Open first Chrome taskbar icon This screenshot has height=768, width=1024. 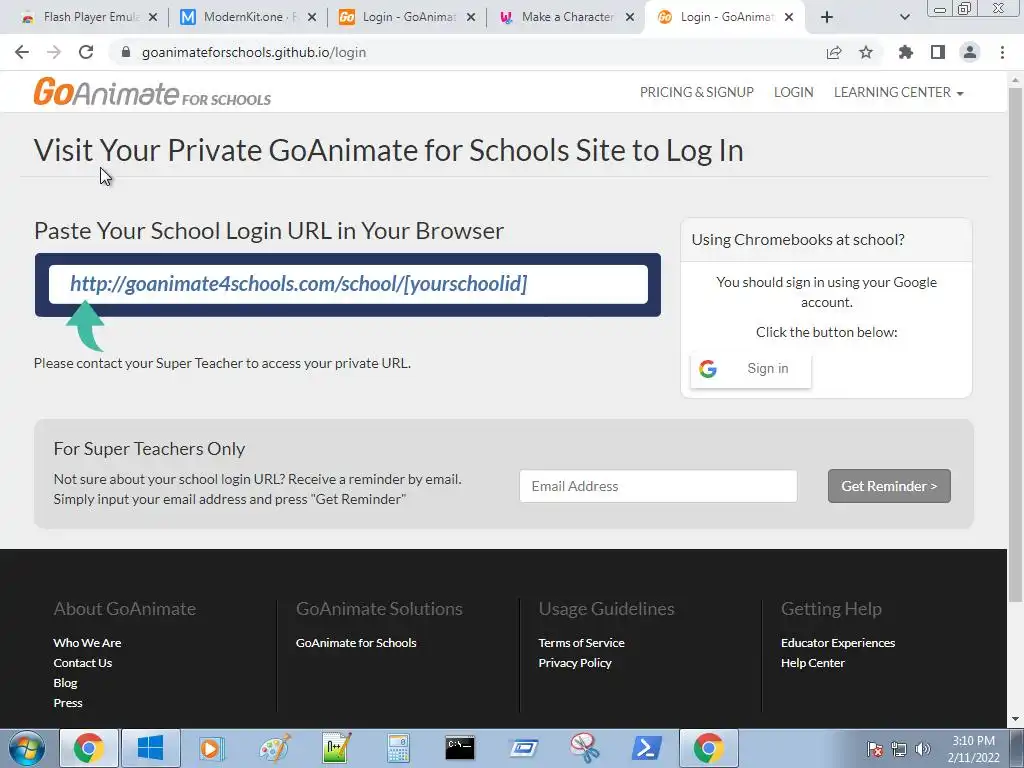coord(89,748)
